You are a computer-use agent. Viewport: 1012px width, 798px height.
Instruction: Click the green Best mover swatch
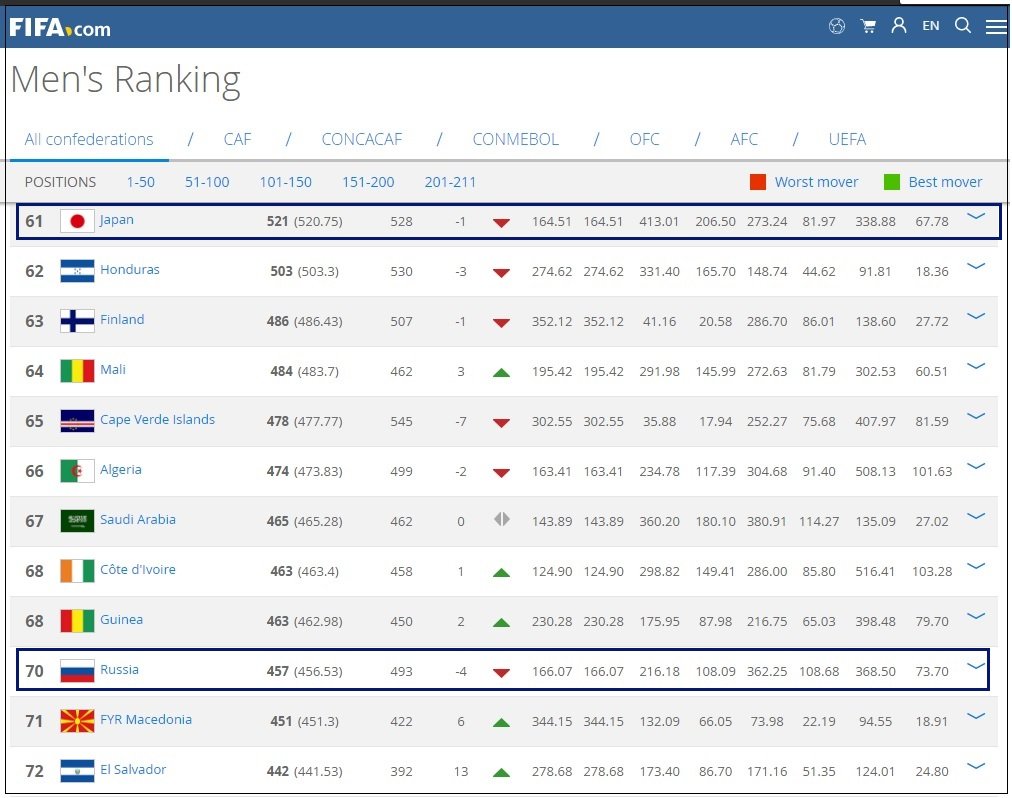(891, 182)
